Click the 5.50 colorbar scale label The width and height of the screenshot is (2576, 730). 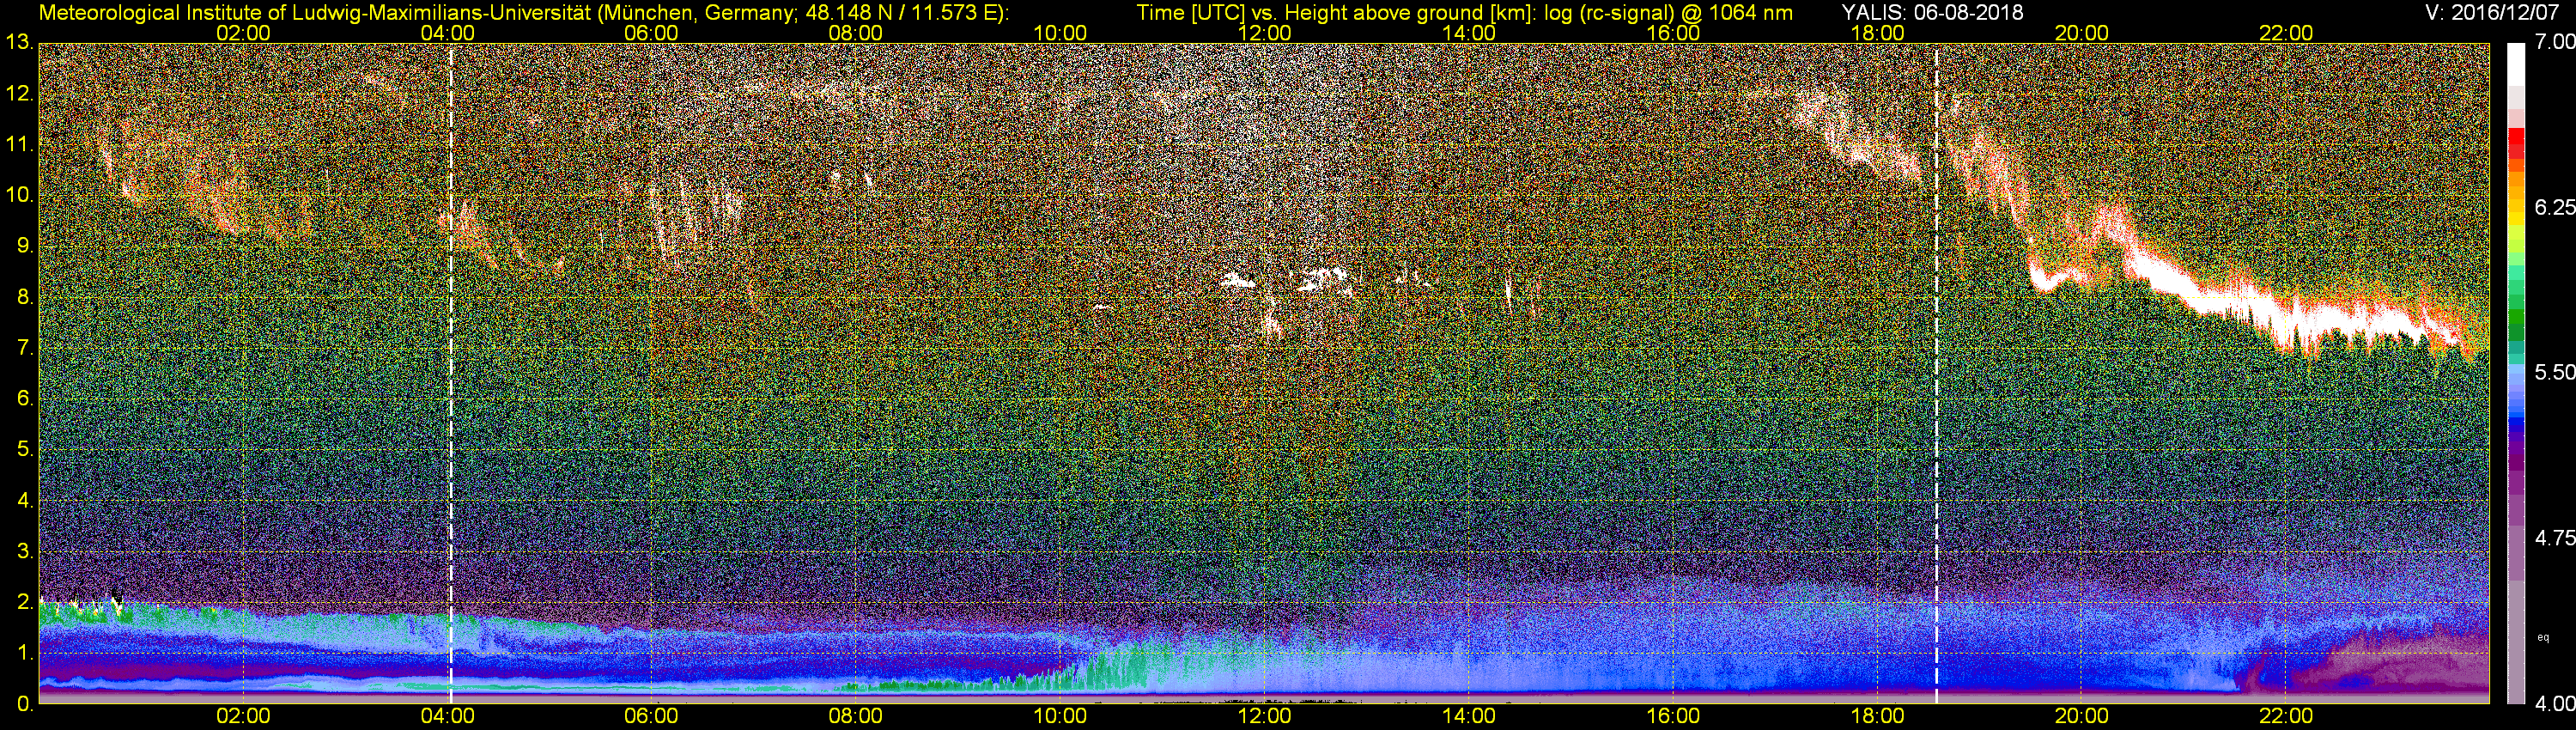pyautogui.click(x=2555, y=372)
